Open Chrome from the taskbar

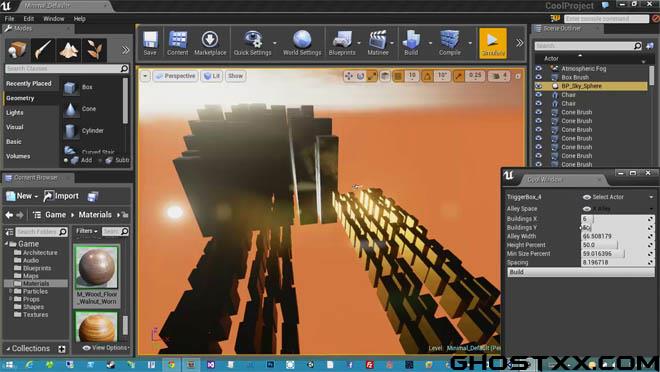pos(171,365)
